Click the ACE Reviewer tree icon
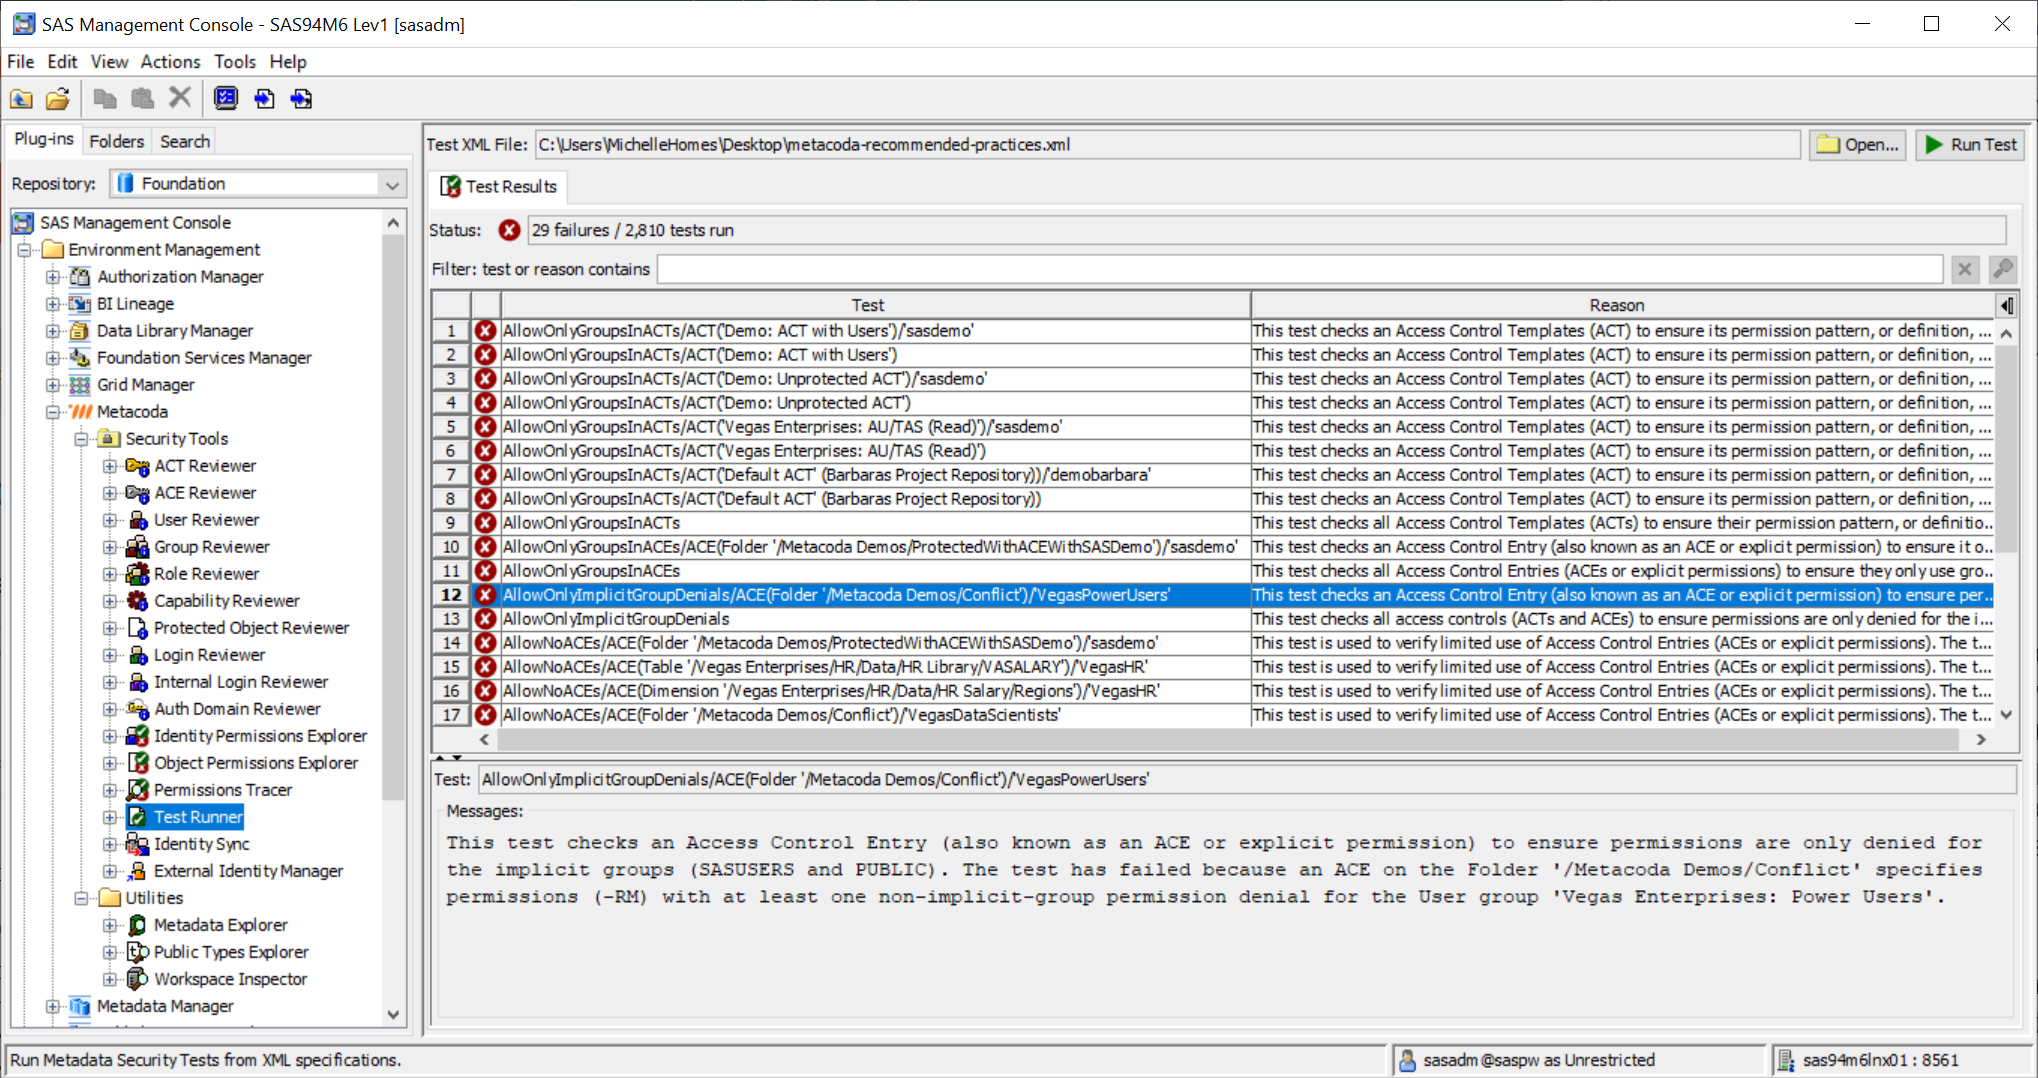Image resolution: width=2038 pixels, height=1078 pixels. tap(137, 493)
